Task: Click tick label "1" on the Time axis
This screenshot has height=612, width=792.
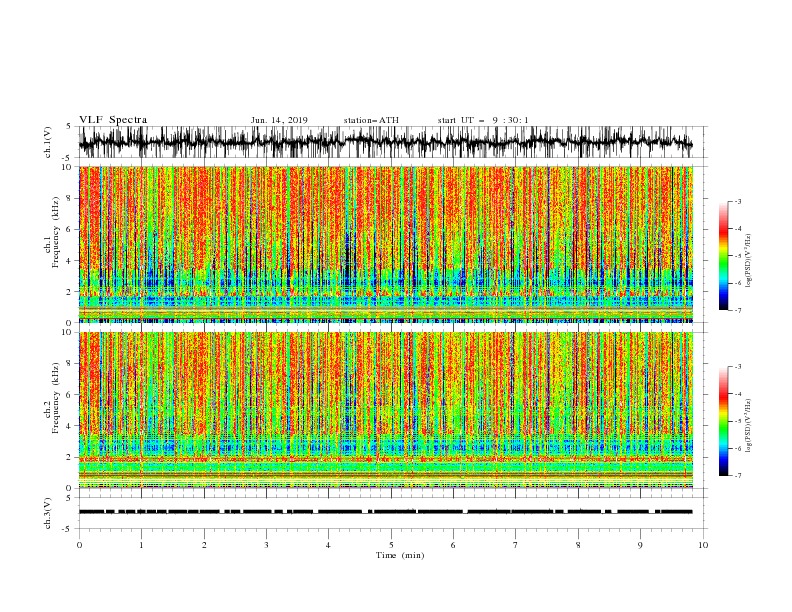Action: (x=141, y=545)
